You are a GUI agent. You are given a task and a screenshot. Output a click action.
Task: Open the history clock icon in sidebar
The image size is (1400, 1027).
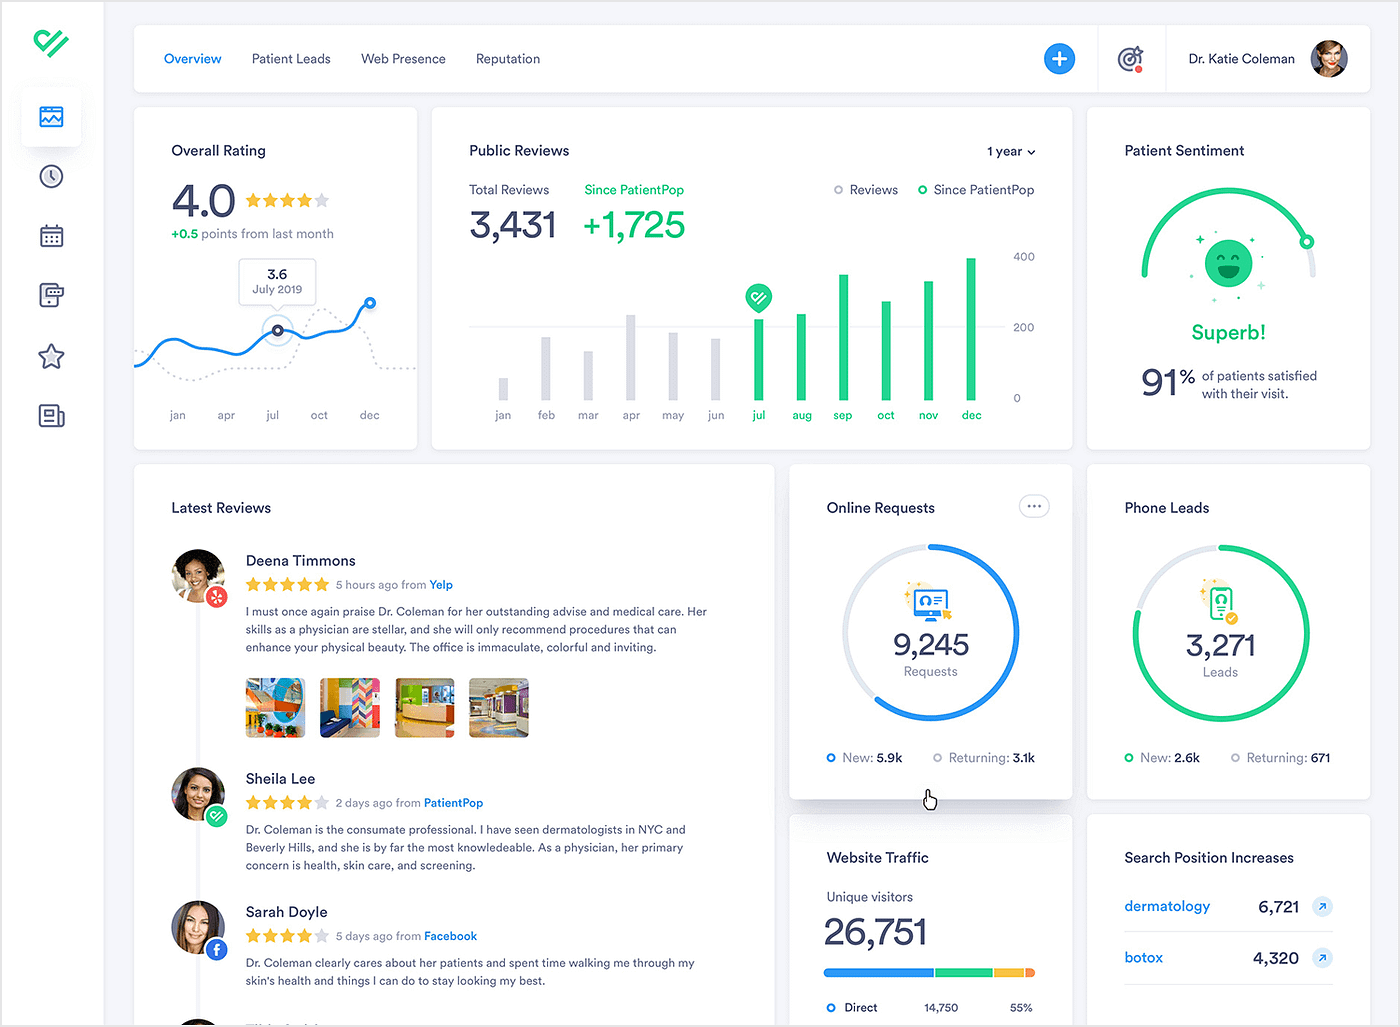(x=51, y=176)
